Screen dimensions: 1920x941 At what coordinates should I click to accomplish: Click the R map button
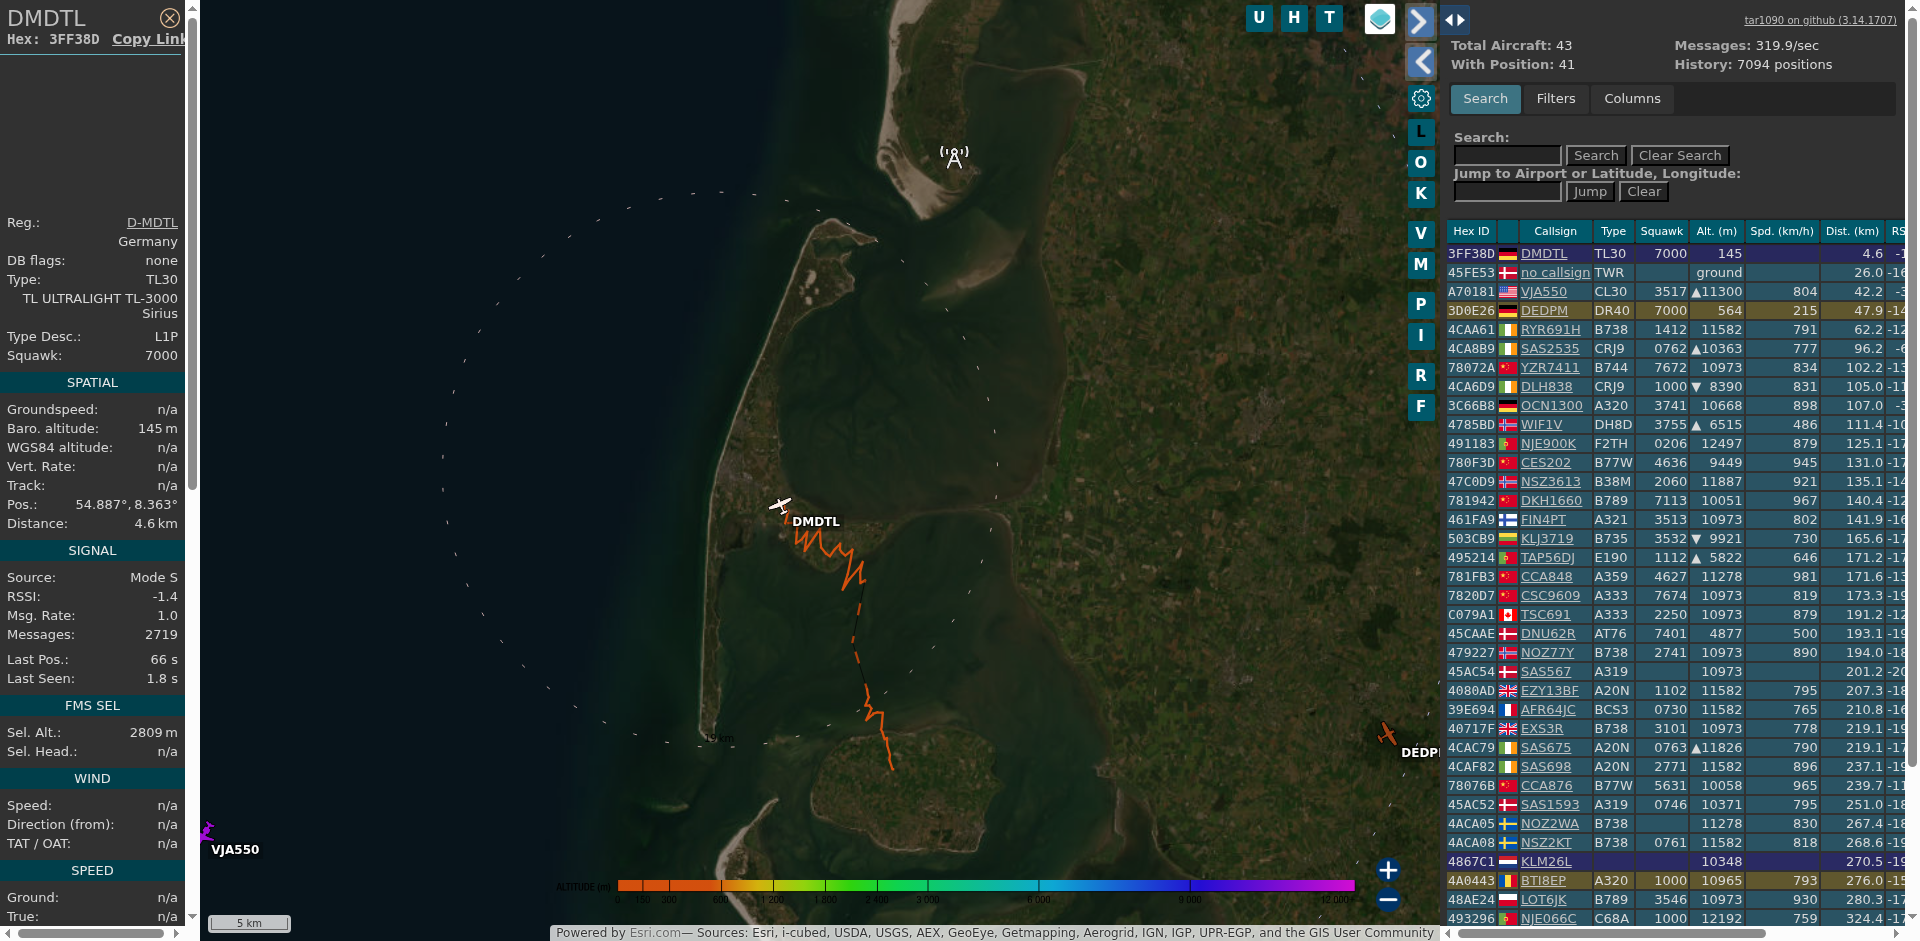pos(1421,375)
